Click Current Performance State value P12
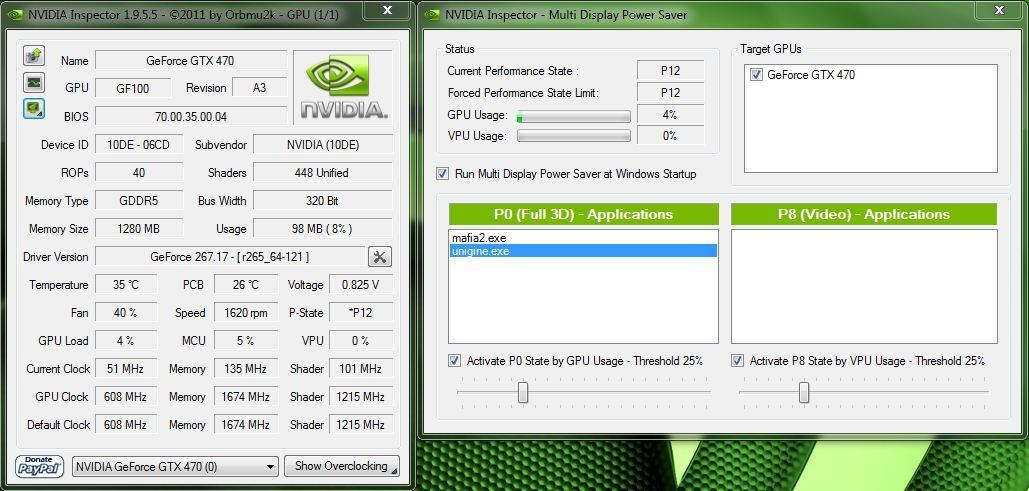The width and height of the screenshot is (1029, 491). (671, 71)
